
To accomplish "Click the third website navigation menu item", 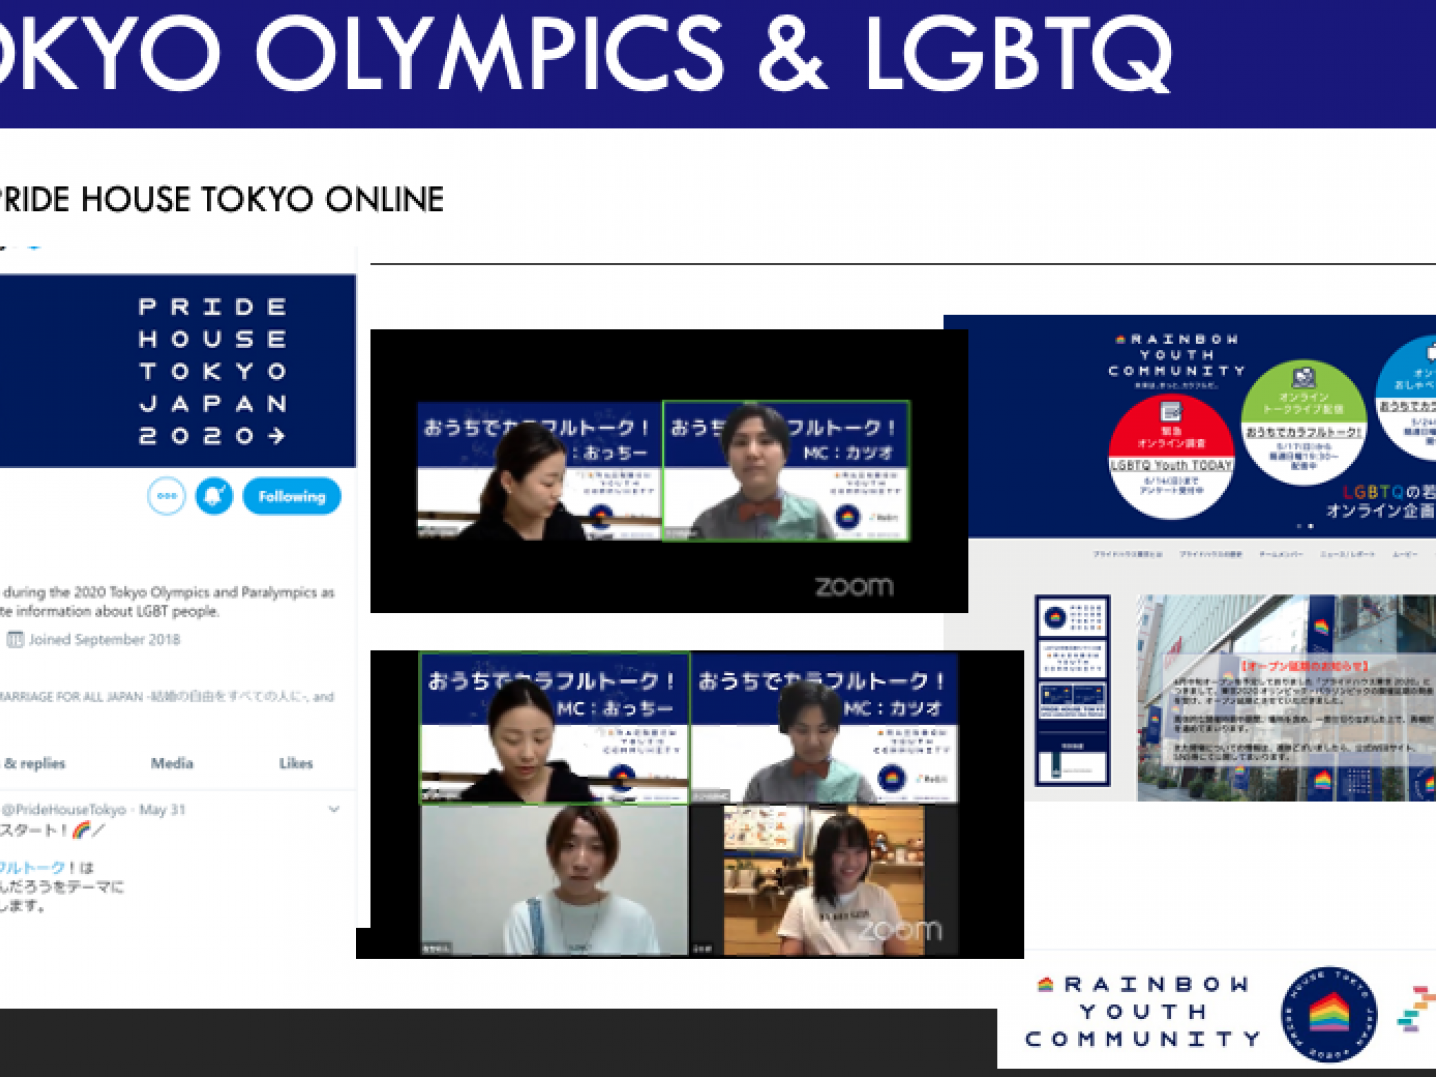I will [x=1280, y=553].
